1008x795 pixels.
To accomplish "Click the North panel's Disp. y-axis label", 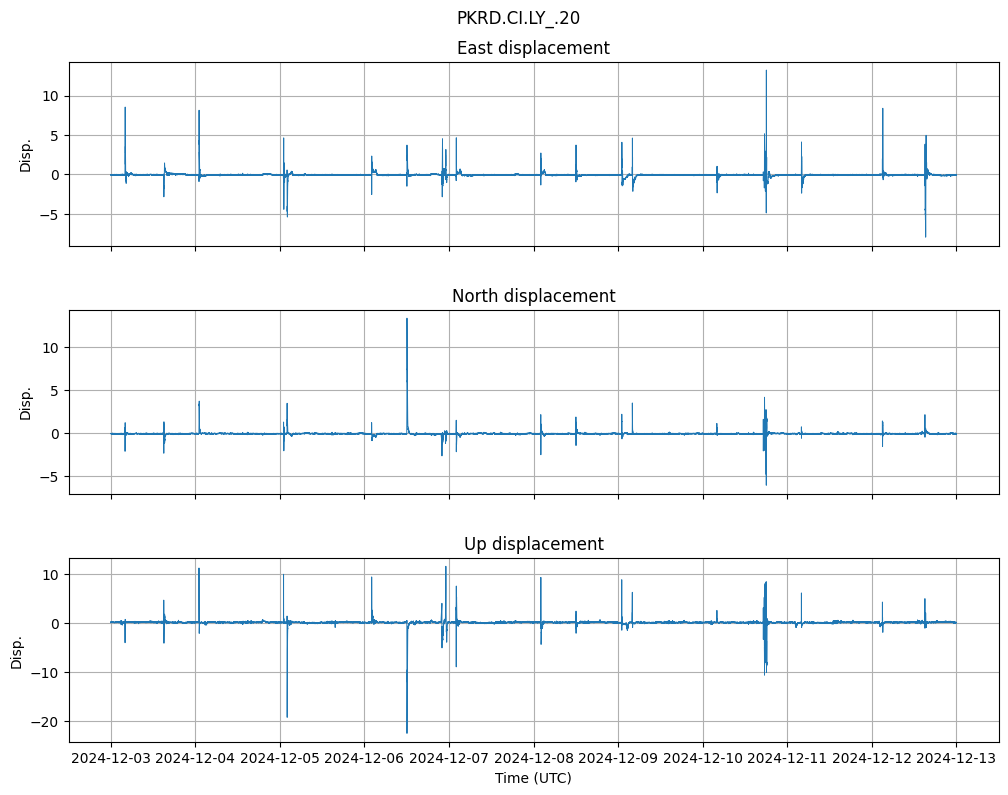I will (x=26, y=402).
